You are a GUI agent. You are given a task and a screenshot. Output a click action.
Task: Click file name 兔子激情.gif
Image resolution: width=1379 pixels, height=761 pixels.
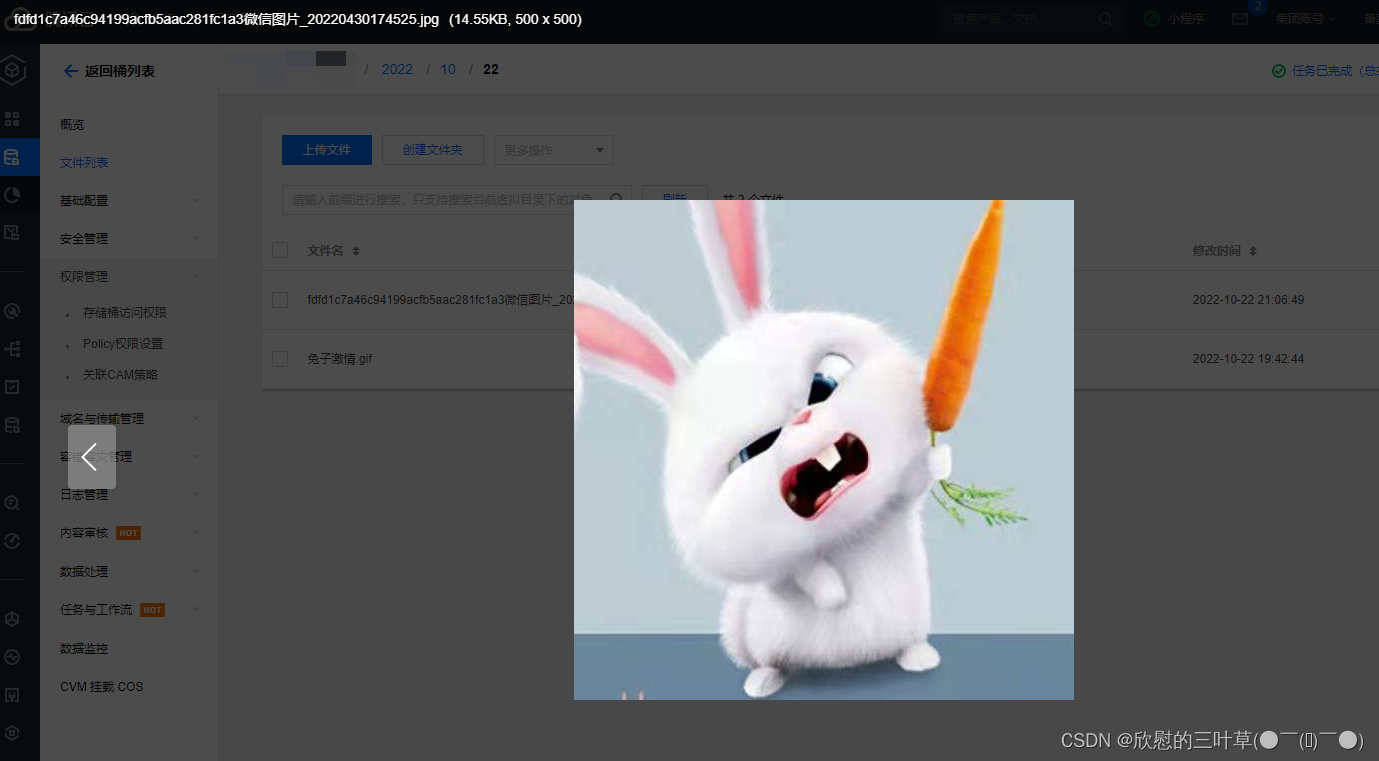click(x=340, y=359)
